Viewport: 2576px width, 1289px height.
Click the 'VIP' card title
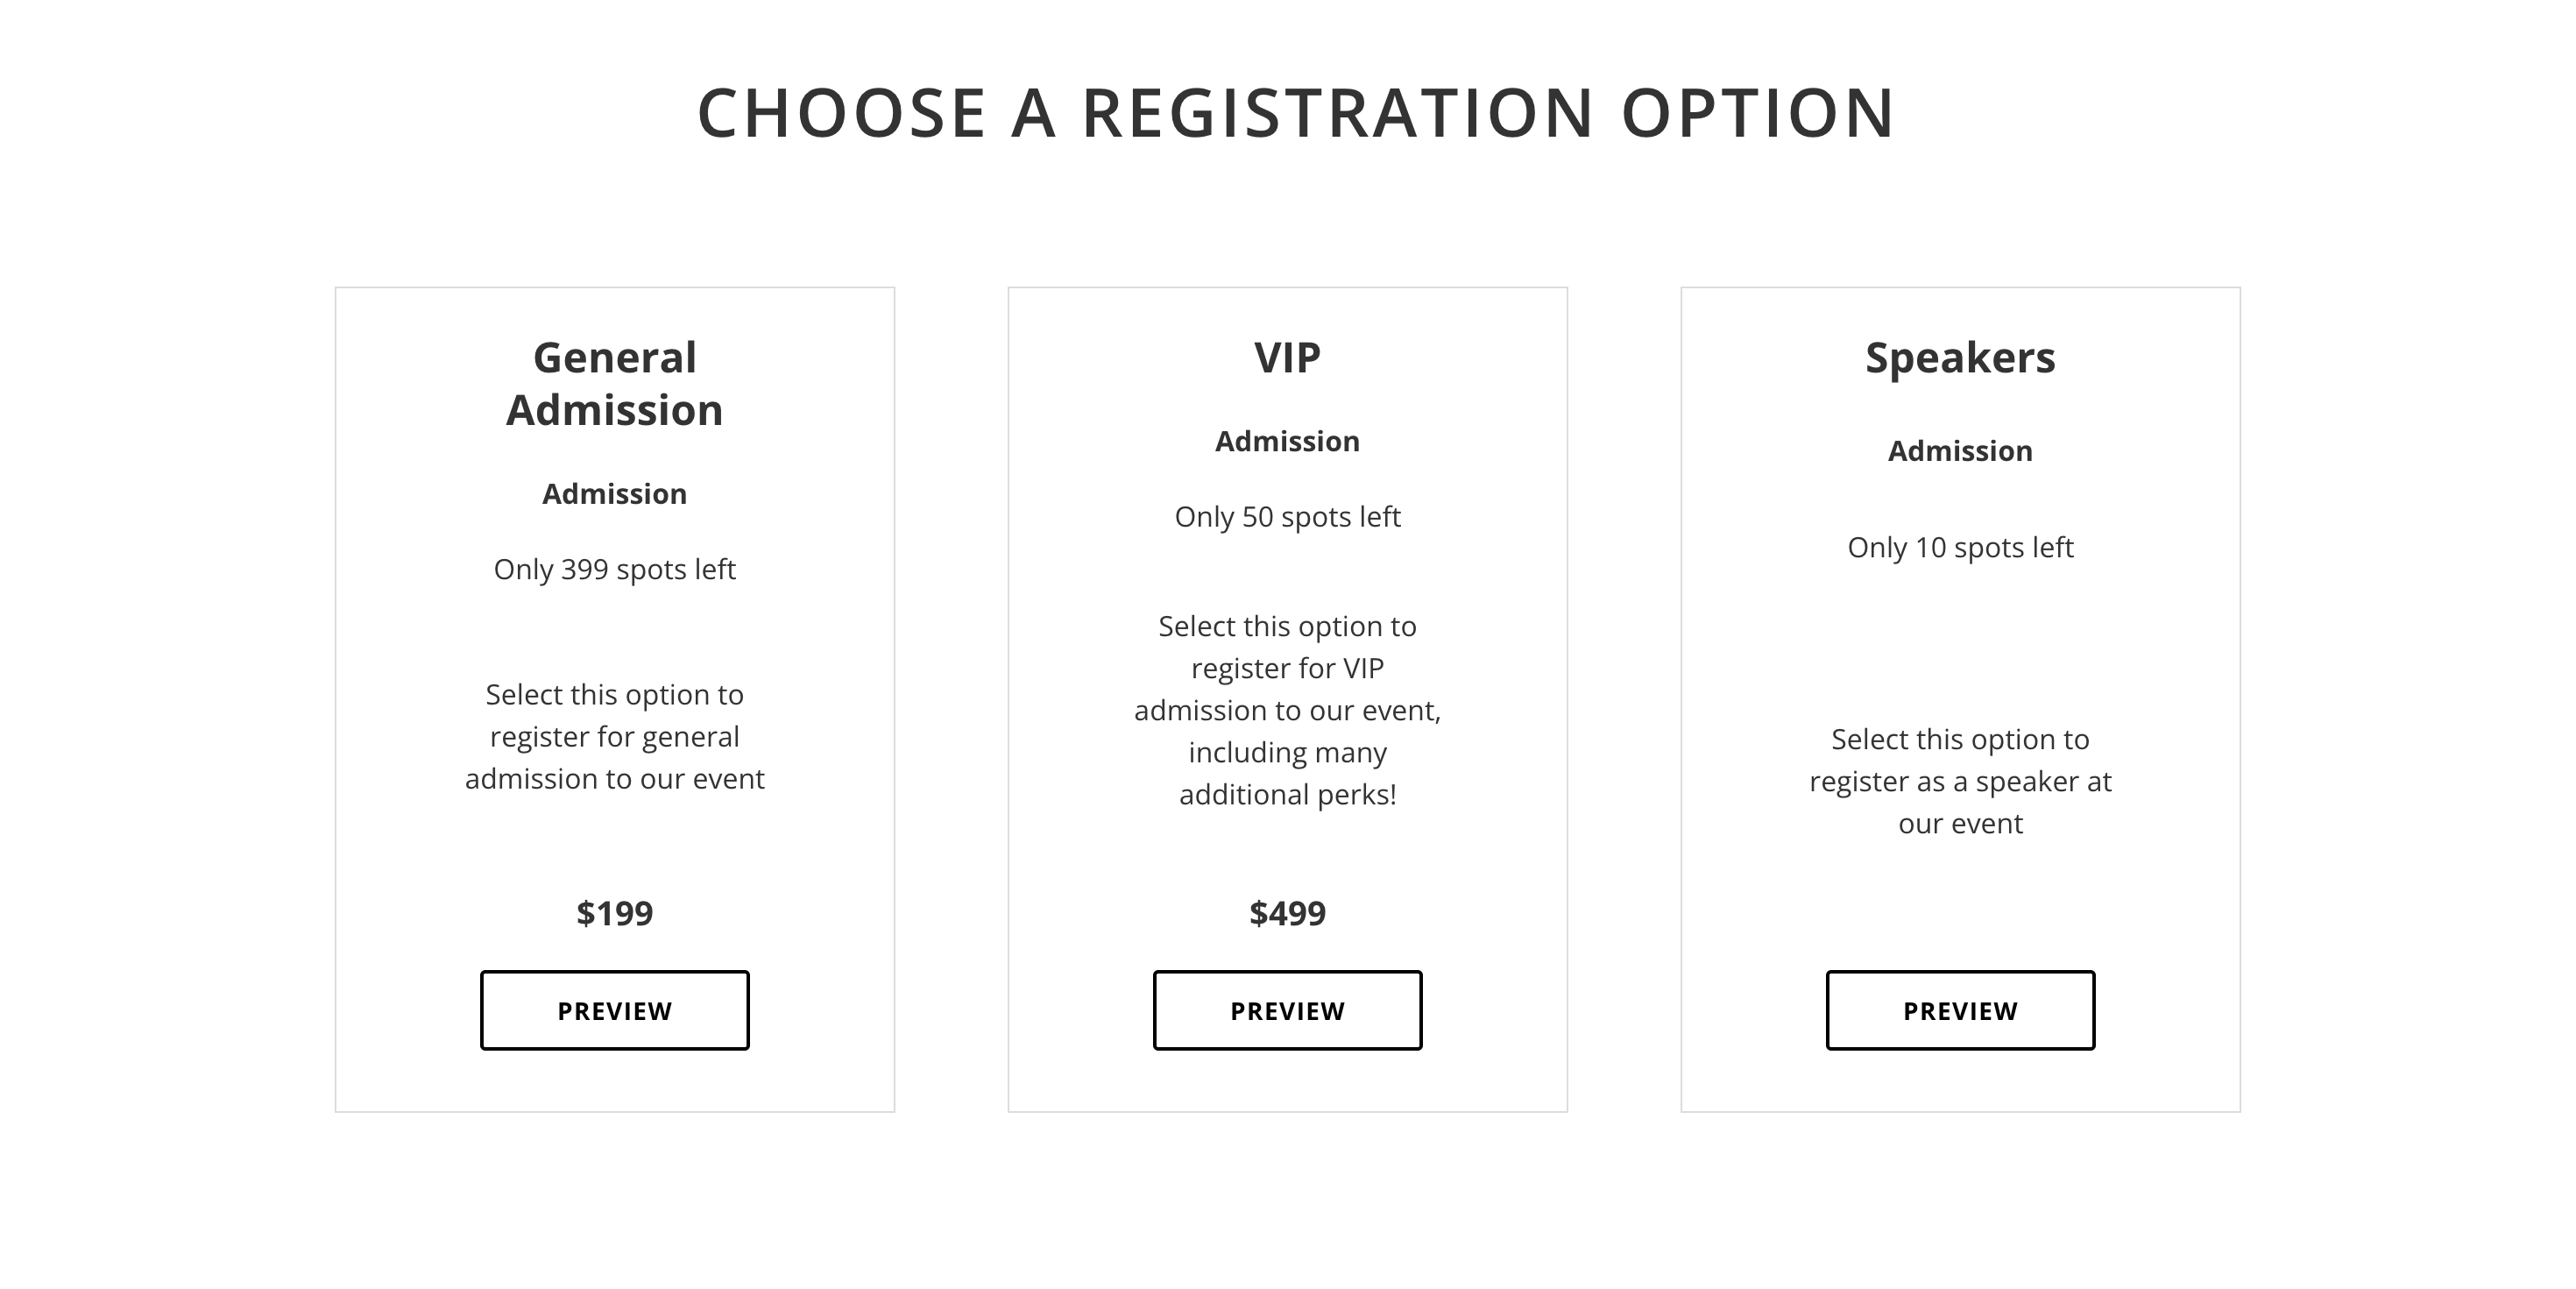coord(1287,358)
